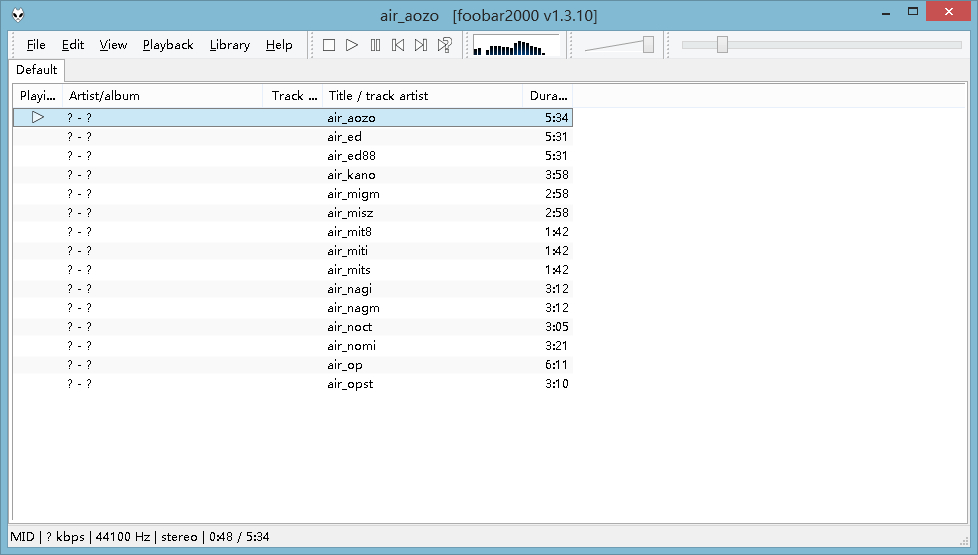Click the volume slider handle
Screen dimensions: 978x555
(x=648, y=44)
